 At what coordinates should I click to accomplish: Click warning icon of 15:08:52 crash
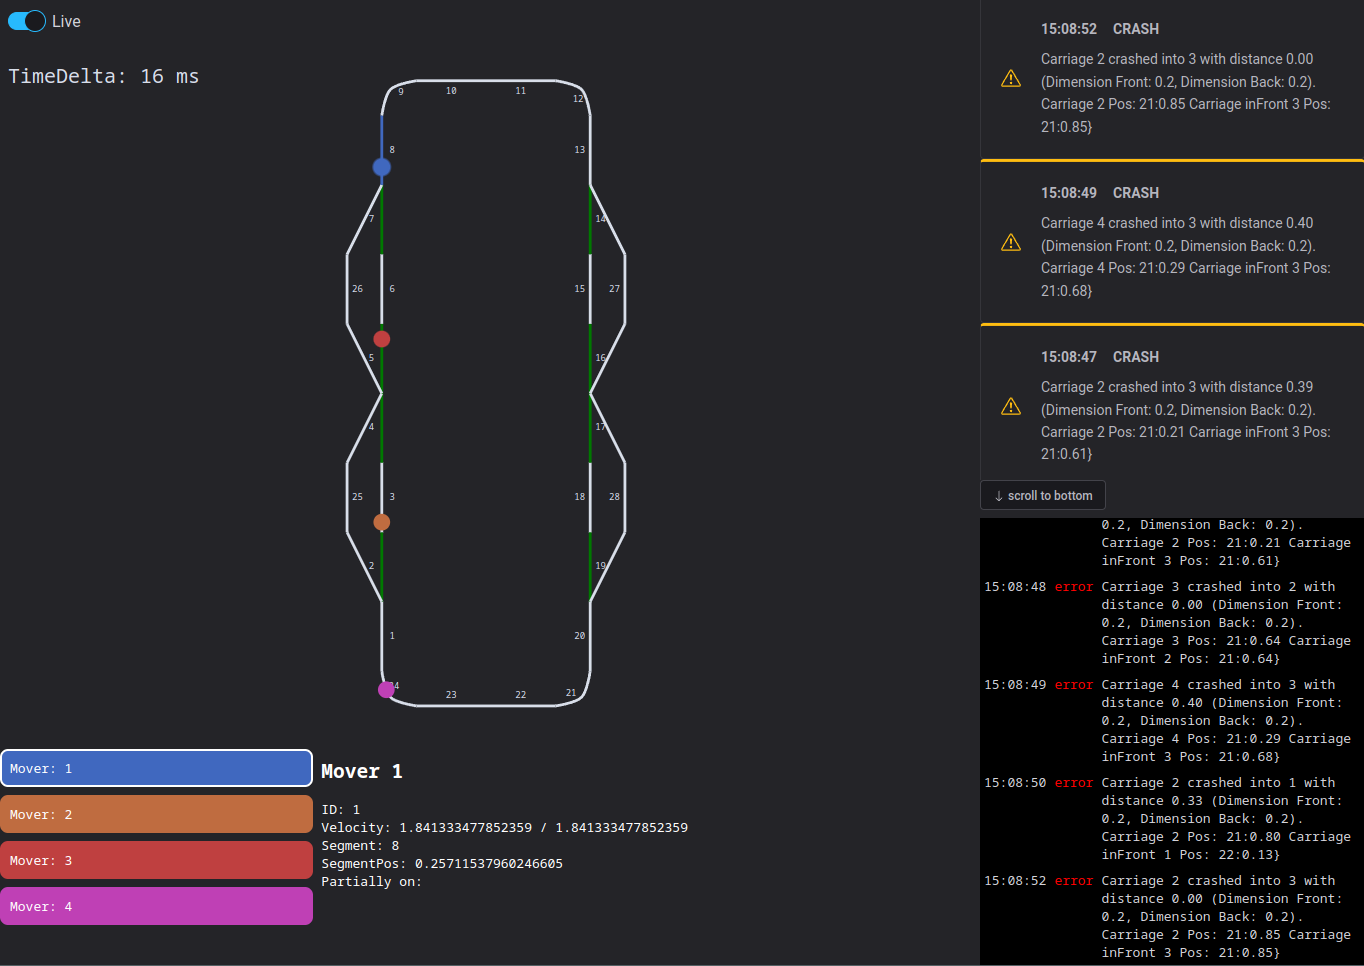tap(1011, 79)
